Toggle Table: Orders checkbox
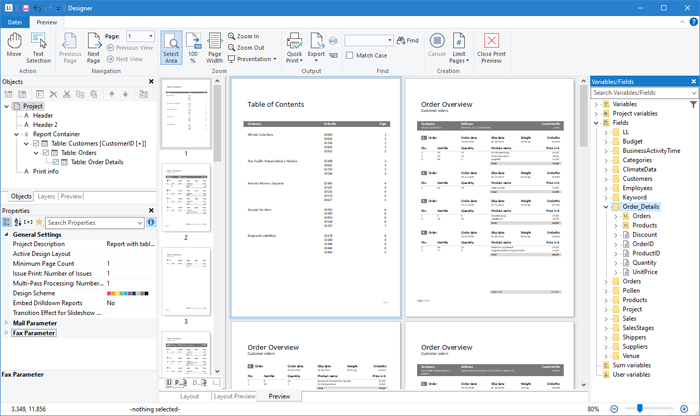 (x=46, y=153)
